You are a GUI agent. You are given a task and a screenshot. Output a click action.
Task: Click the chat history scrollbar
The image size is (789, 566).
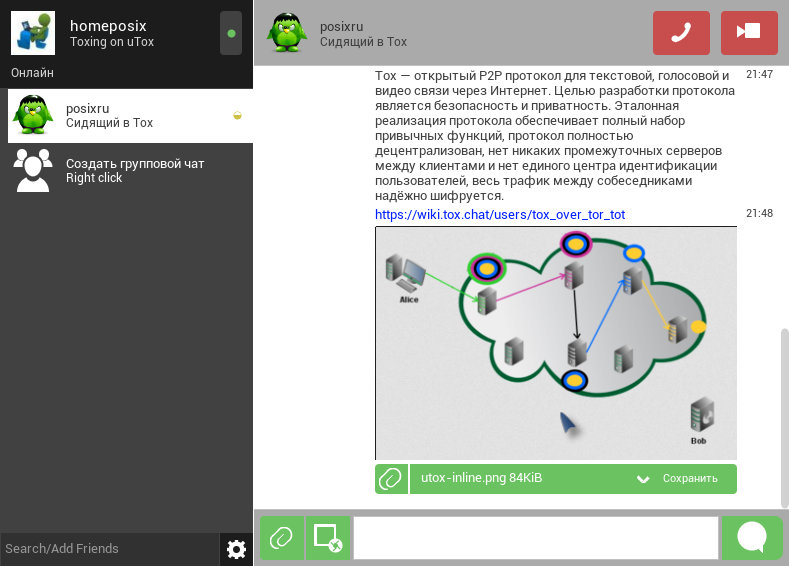784,418
